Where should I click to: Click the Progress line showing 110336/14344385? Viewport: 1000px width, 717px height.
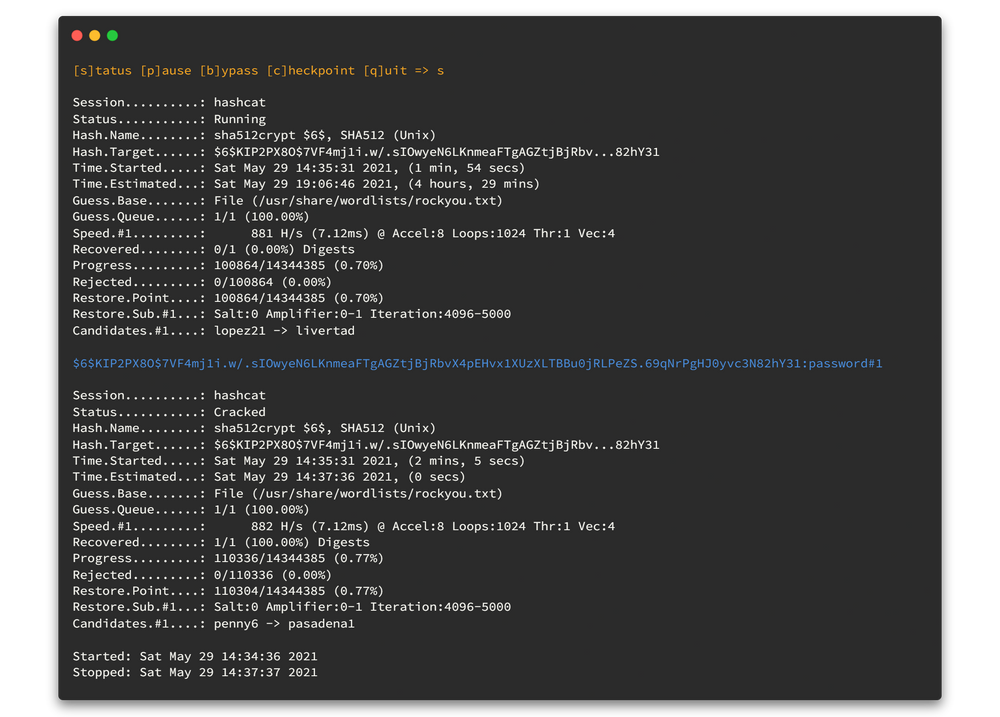click(228, 558)
